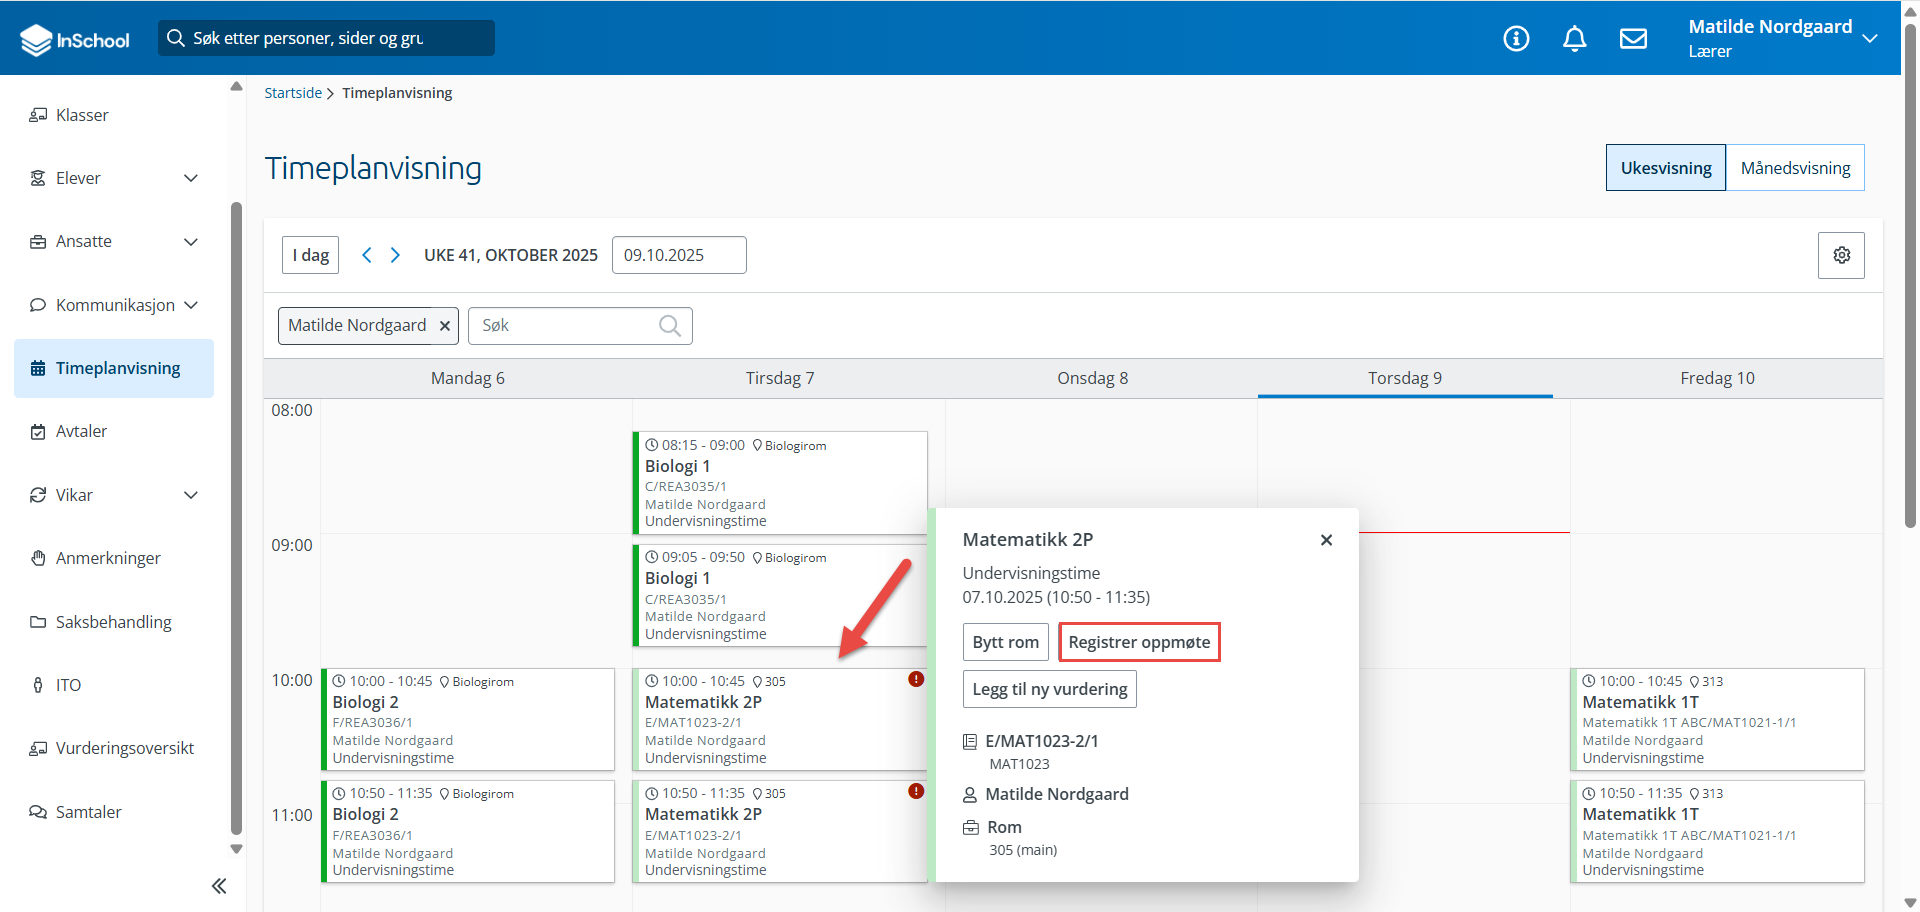Image resolution: width=1920 pixels, height=912 pixels.
Task: Open notifications bell
Action: tap(1574, 39)
